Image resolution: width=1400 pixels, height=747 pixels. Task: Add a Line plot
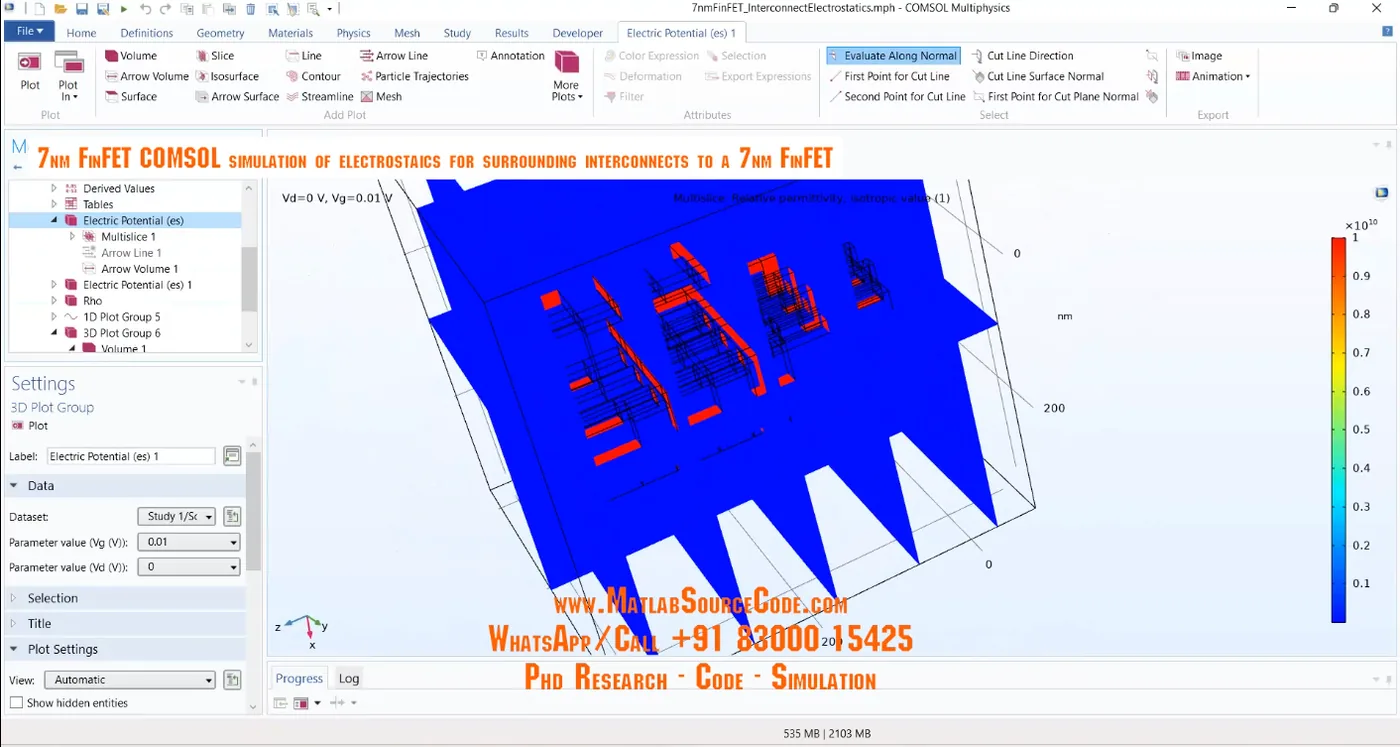(x=304, y=56)
